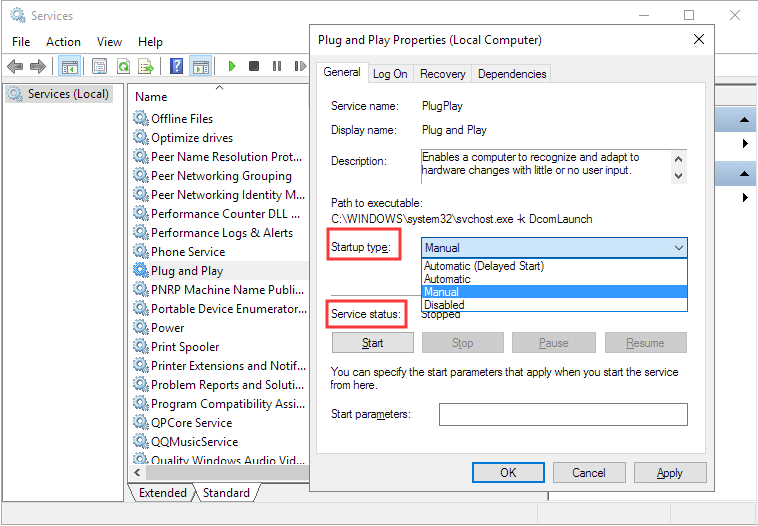Screen dimensions: 758x526
Task: Click the Export List toolbar icon
Action: click(146, 67)
